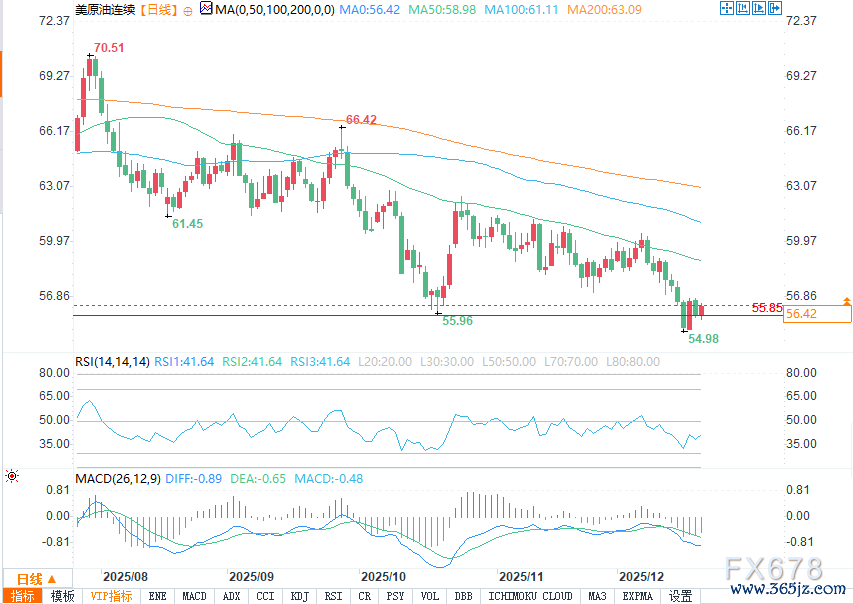The width and height of the screenshot is (853, 604).
Task: Select the EXPMA indicator
Action: tap(637, 596)
